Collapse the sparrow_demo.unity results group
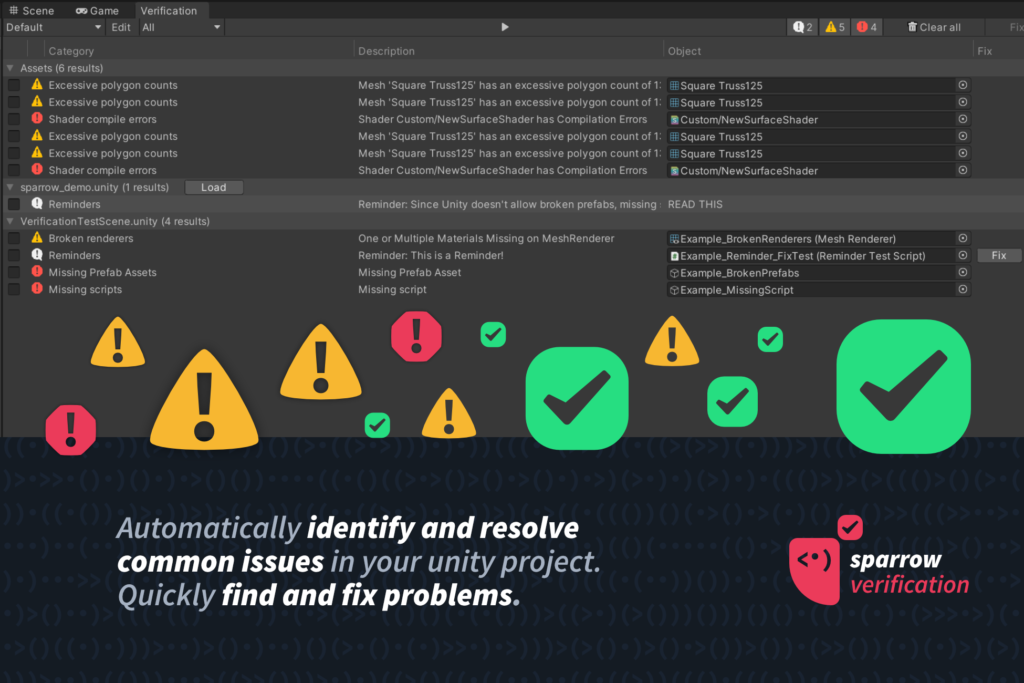The image size is (1024, 683). (x=10, y=187)
